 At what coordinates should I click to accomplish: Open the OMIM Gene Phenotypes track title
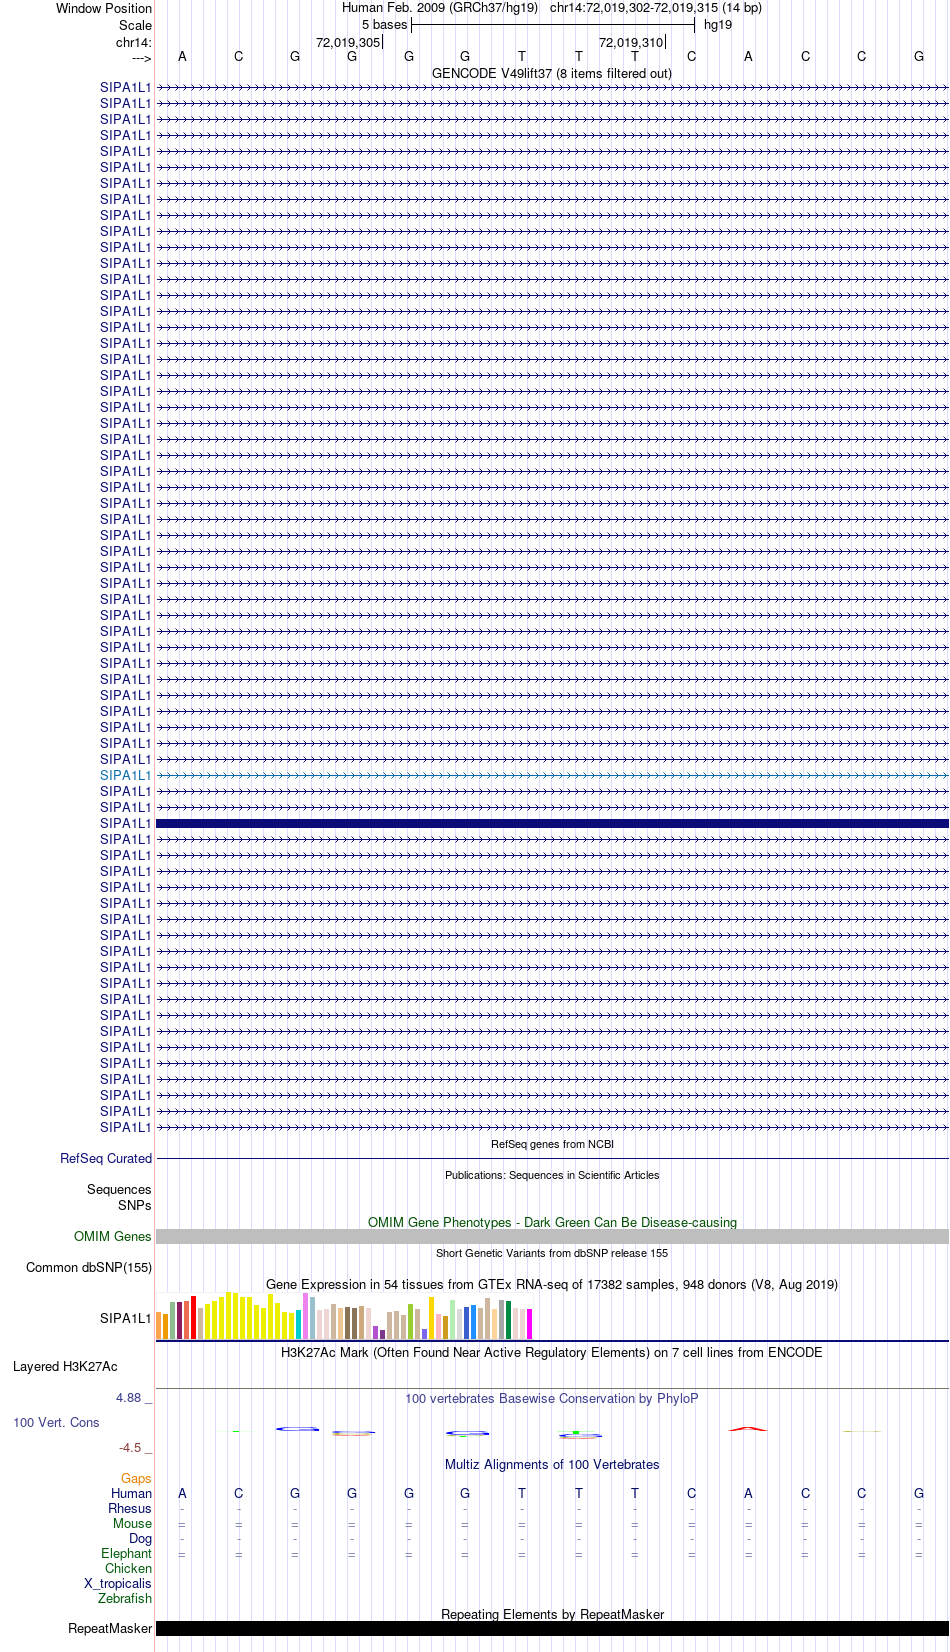pos(552,1222)
